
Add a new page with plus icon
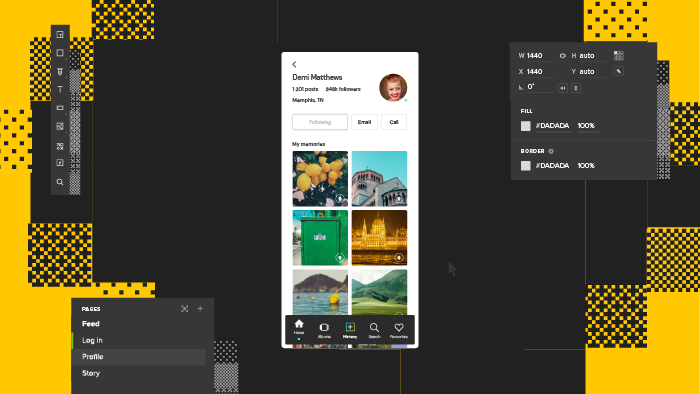(200, 309)
